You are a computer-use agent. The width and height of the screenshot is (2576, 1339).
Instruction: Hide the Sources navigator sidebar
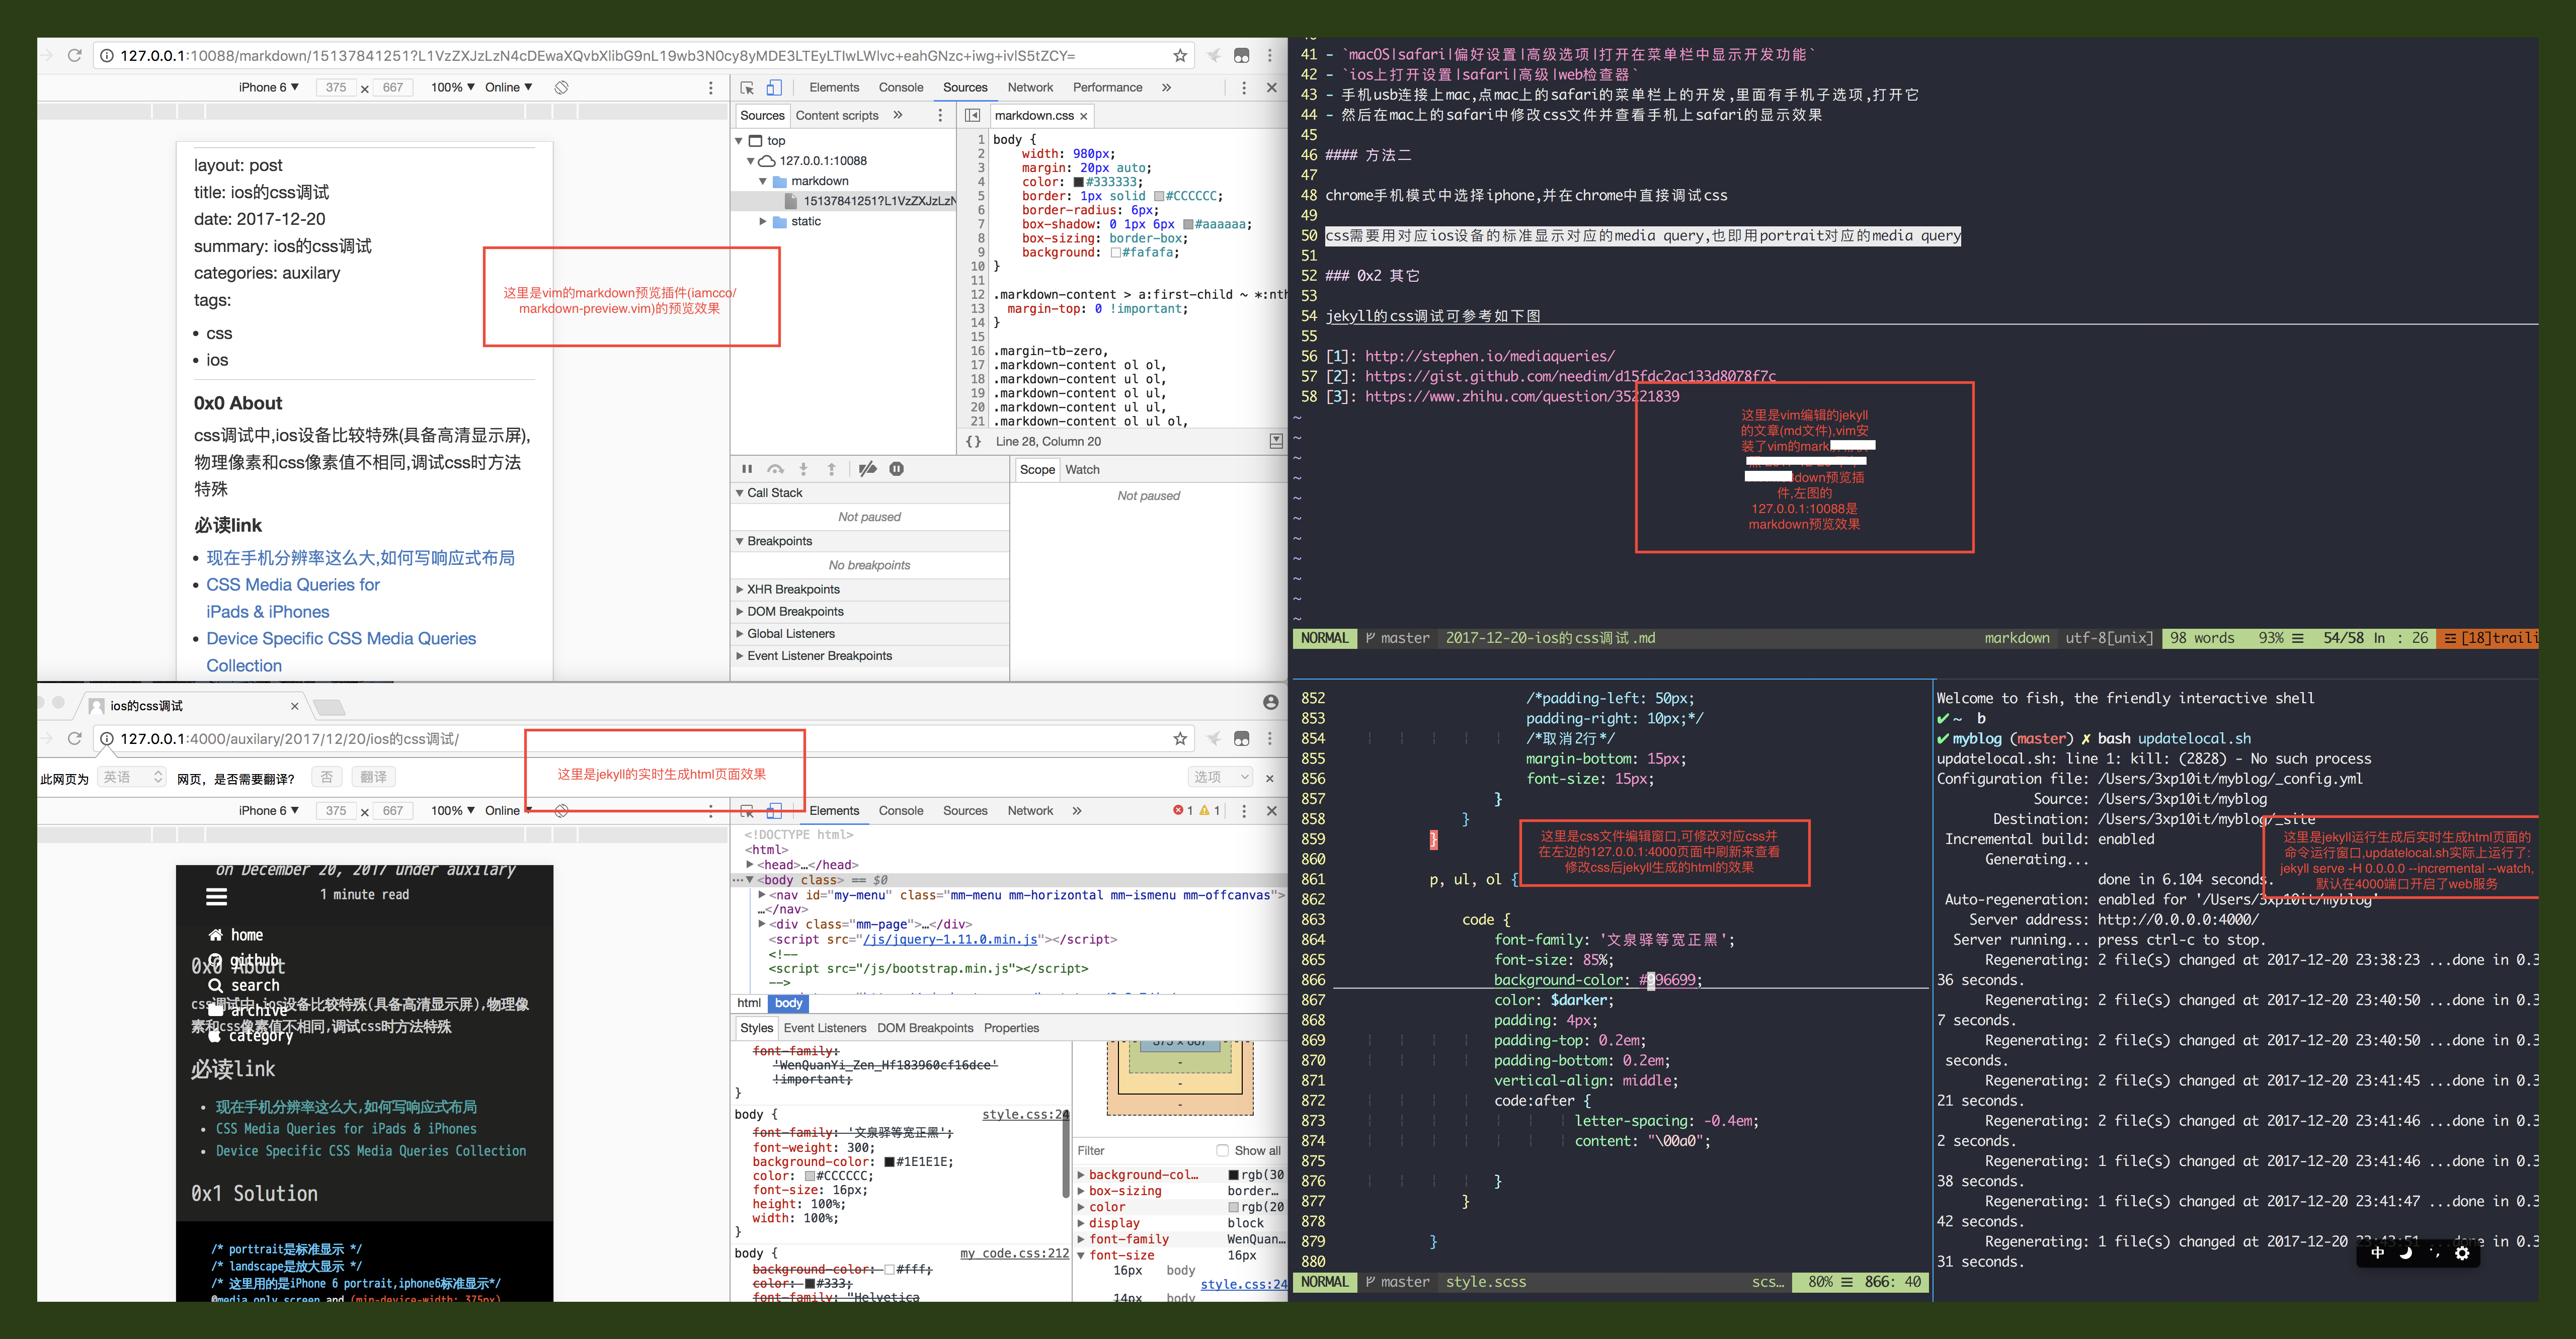[x=972, y=116]
